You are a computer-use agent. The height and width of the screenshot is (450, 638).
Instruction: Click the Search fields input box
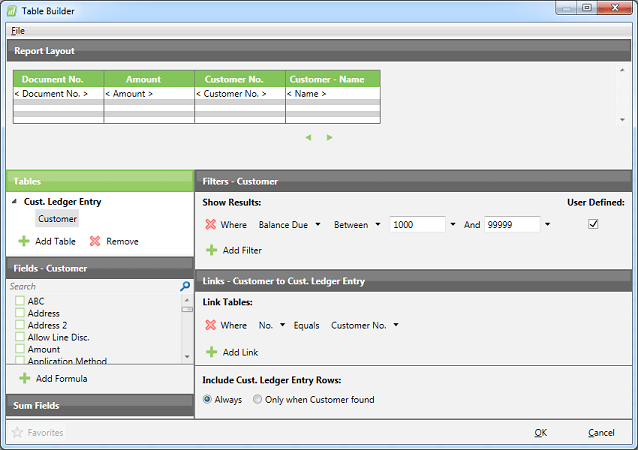(x=94, y=286)
